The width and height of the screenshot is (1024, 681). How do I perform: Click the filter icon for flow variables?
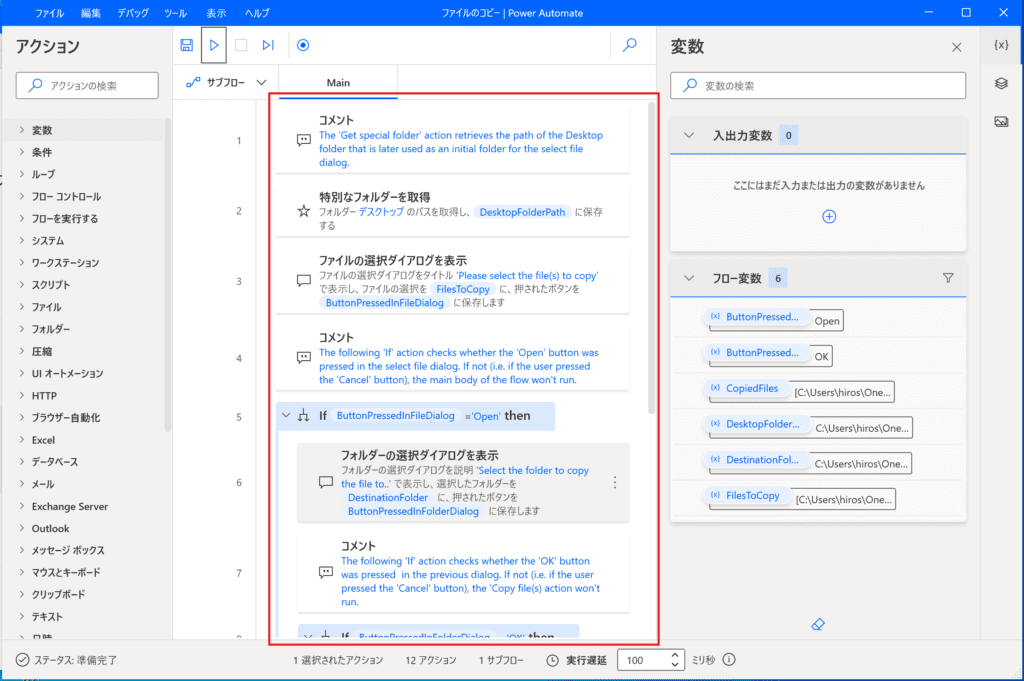tap(948, 278)
